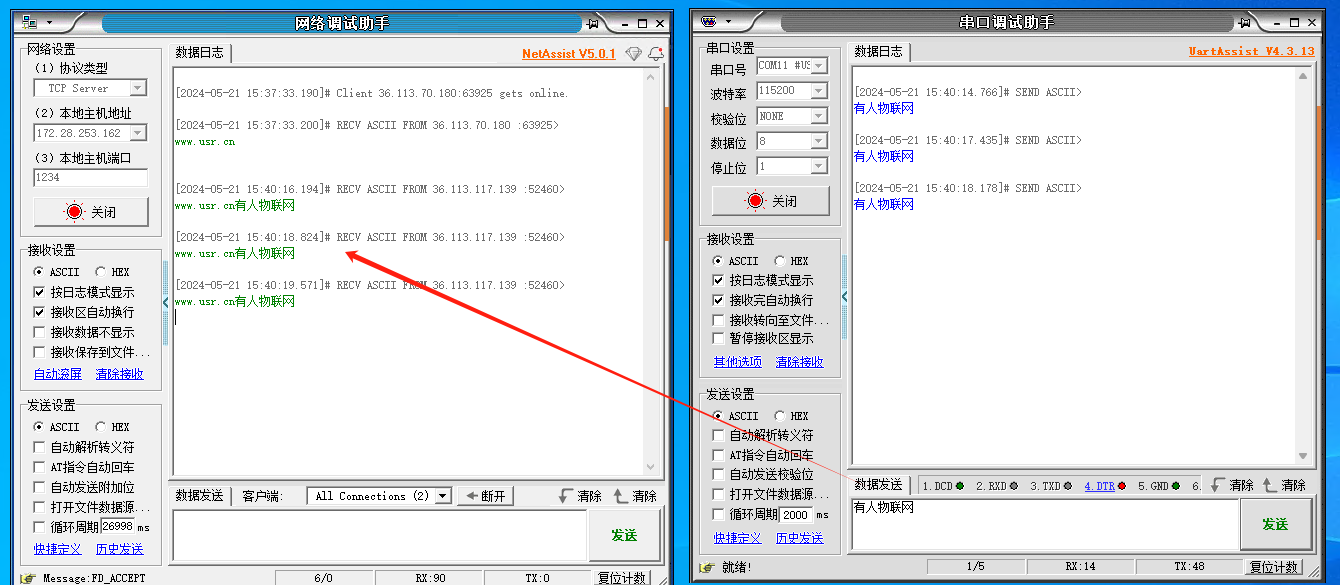This screenshot has height=585, width=1340.
Task: Select HEX receive mode in NetAssist
Action: coord(112,272)
